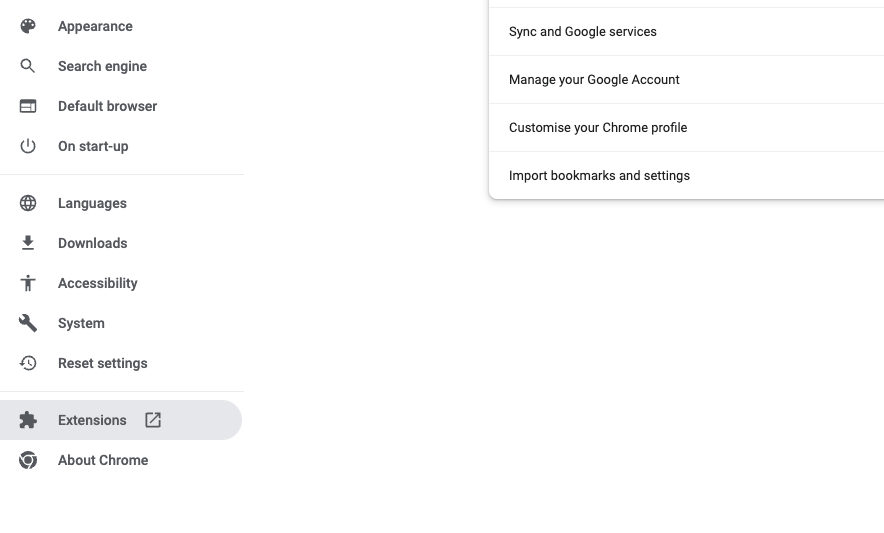Screen dimensions: 884x533
Task: Open Sync and Google services
Action: tap(686, 32)
